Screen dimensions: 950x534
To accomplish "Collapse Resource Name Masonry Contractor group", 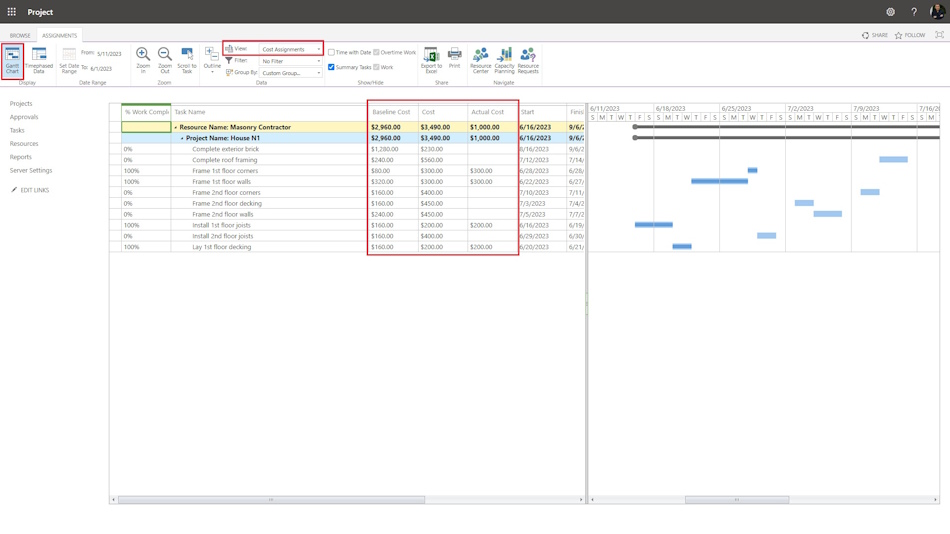I will (176, 127).
